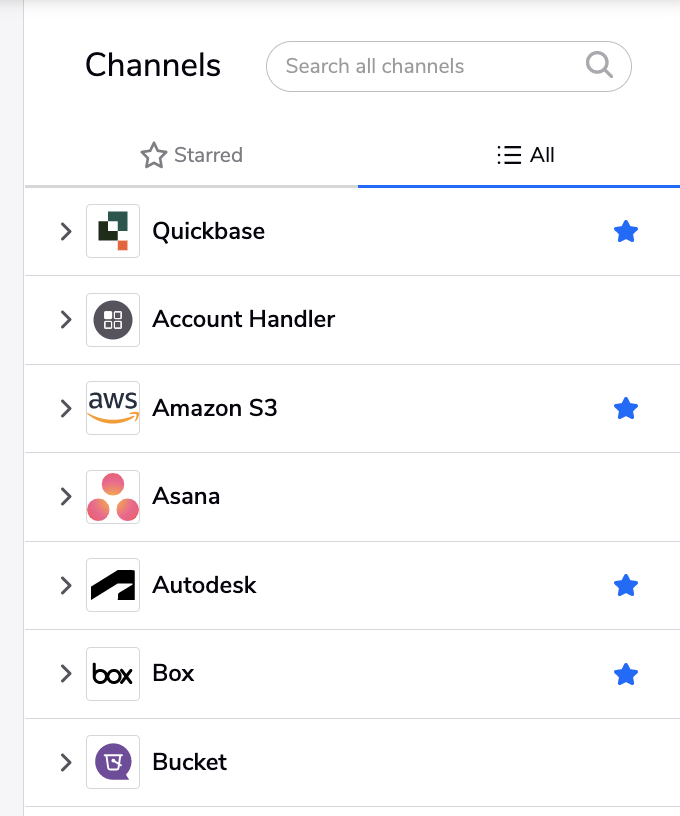Click the purple Bucket channel icon

(x=113, y=762)
